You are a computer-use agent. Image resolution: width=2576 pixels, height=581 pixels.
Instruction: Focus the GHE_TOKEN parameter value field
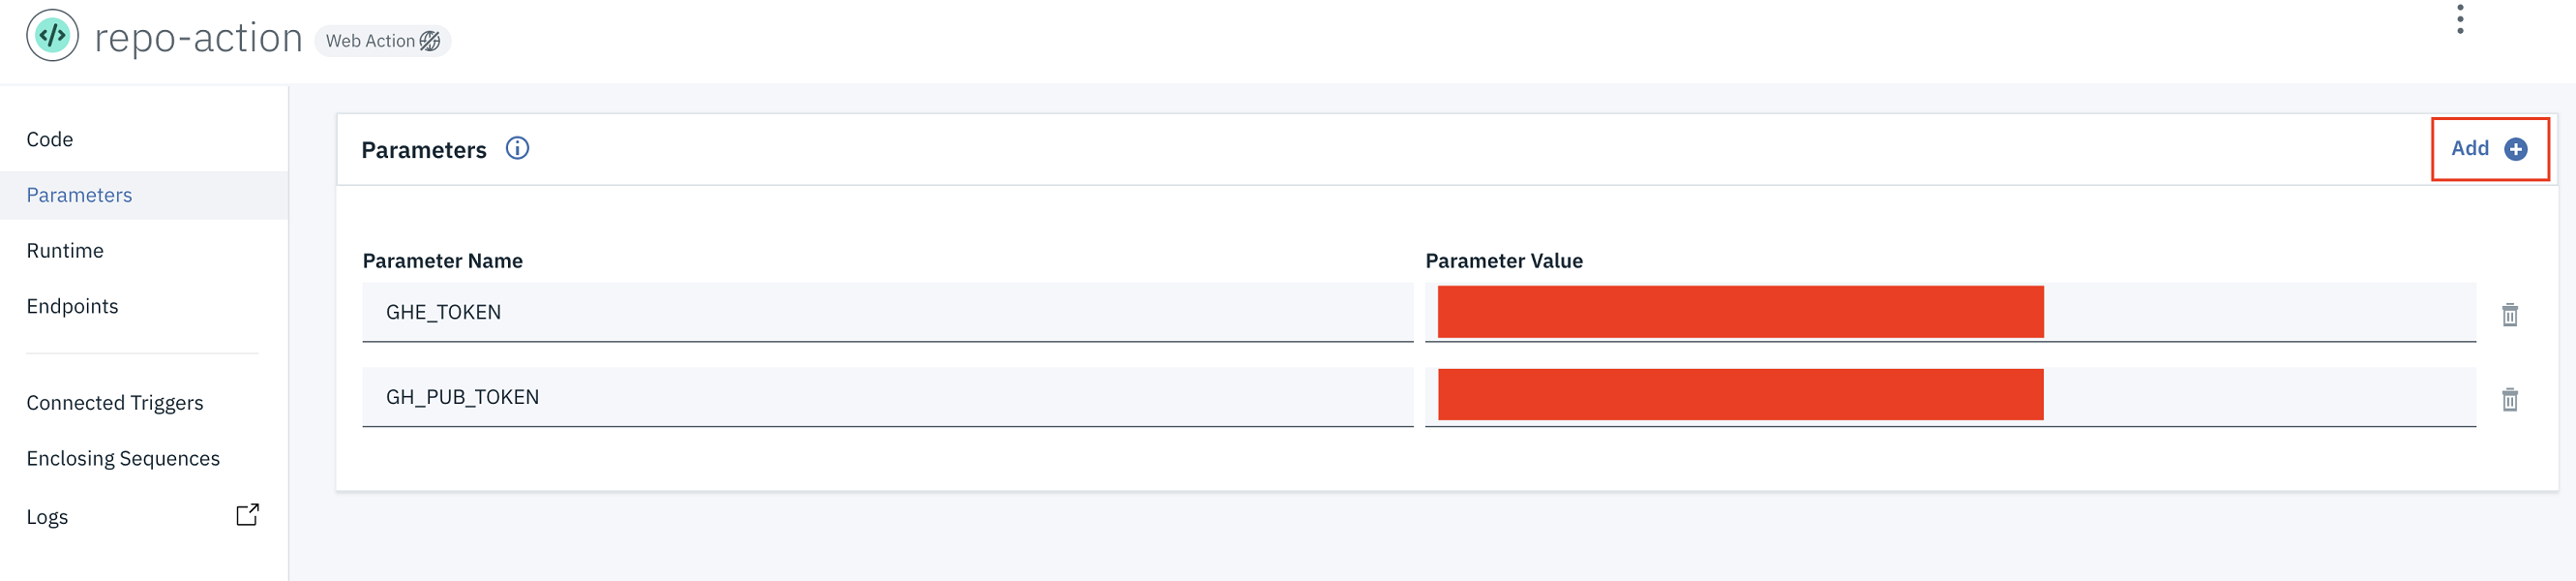coord(1949,312)
